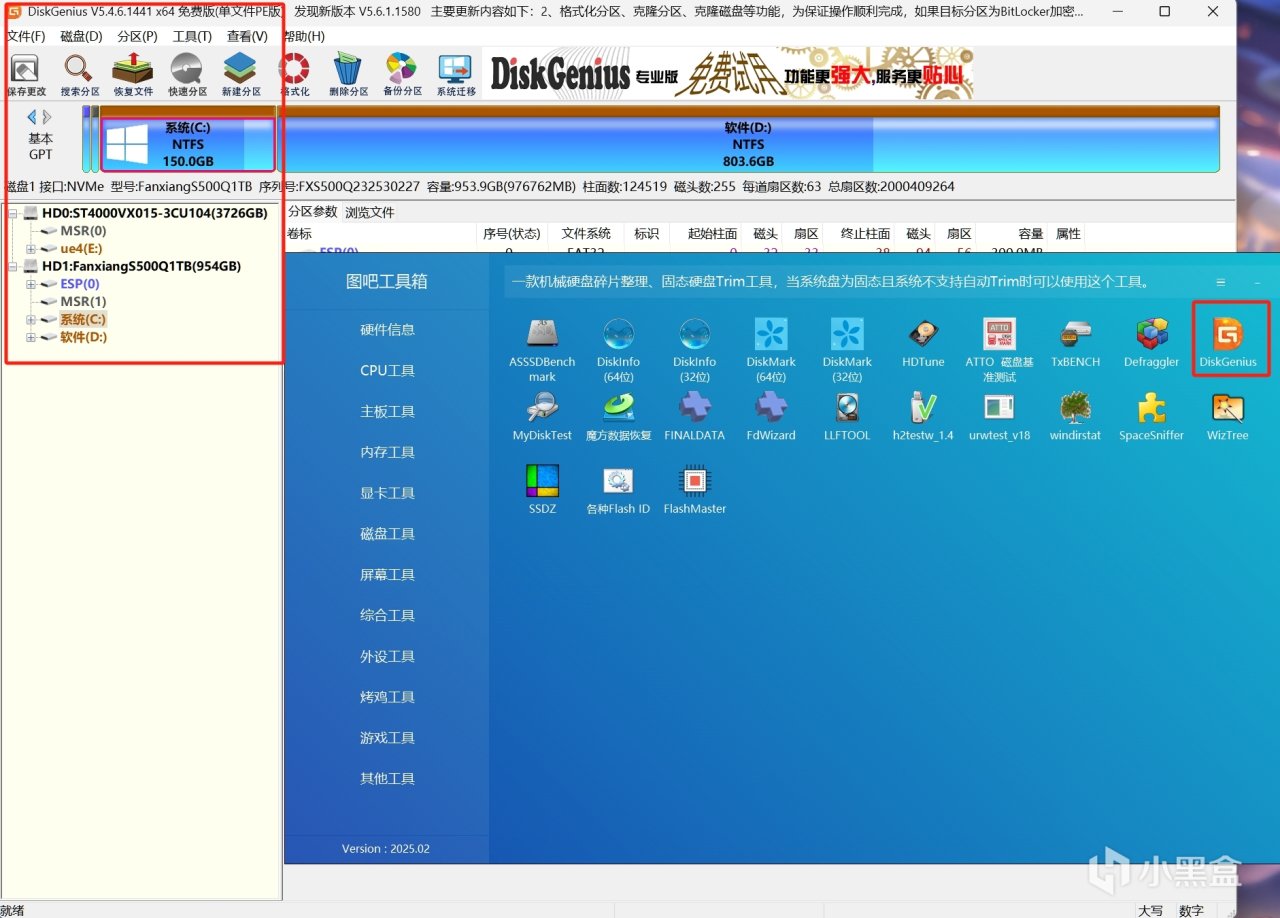Open the 磁盘(D) menu
This screenshot has height=918, width=1280.
click(82, 36)
